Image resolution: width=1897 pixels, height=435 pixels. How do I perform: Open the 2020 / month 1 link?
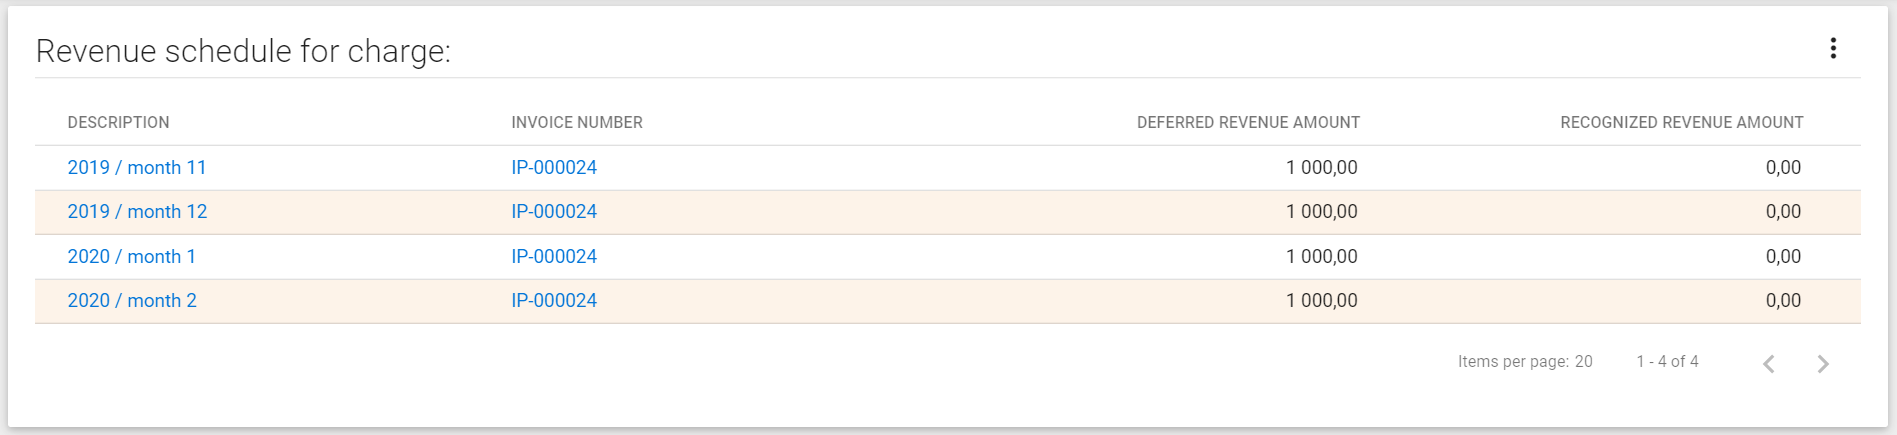[132, 257]
